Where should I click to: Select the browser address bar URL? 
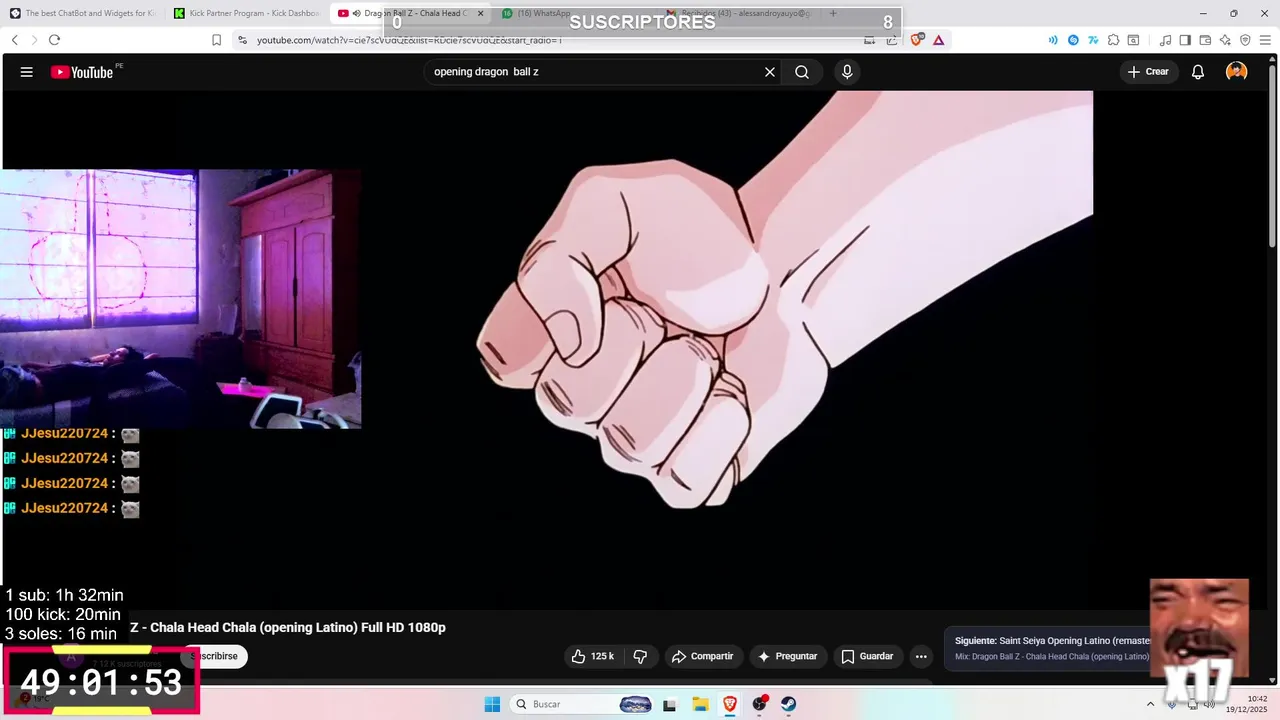[409, 40]
